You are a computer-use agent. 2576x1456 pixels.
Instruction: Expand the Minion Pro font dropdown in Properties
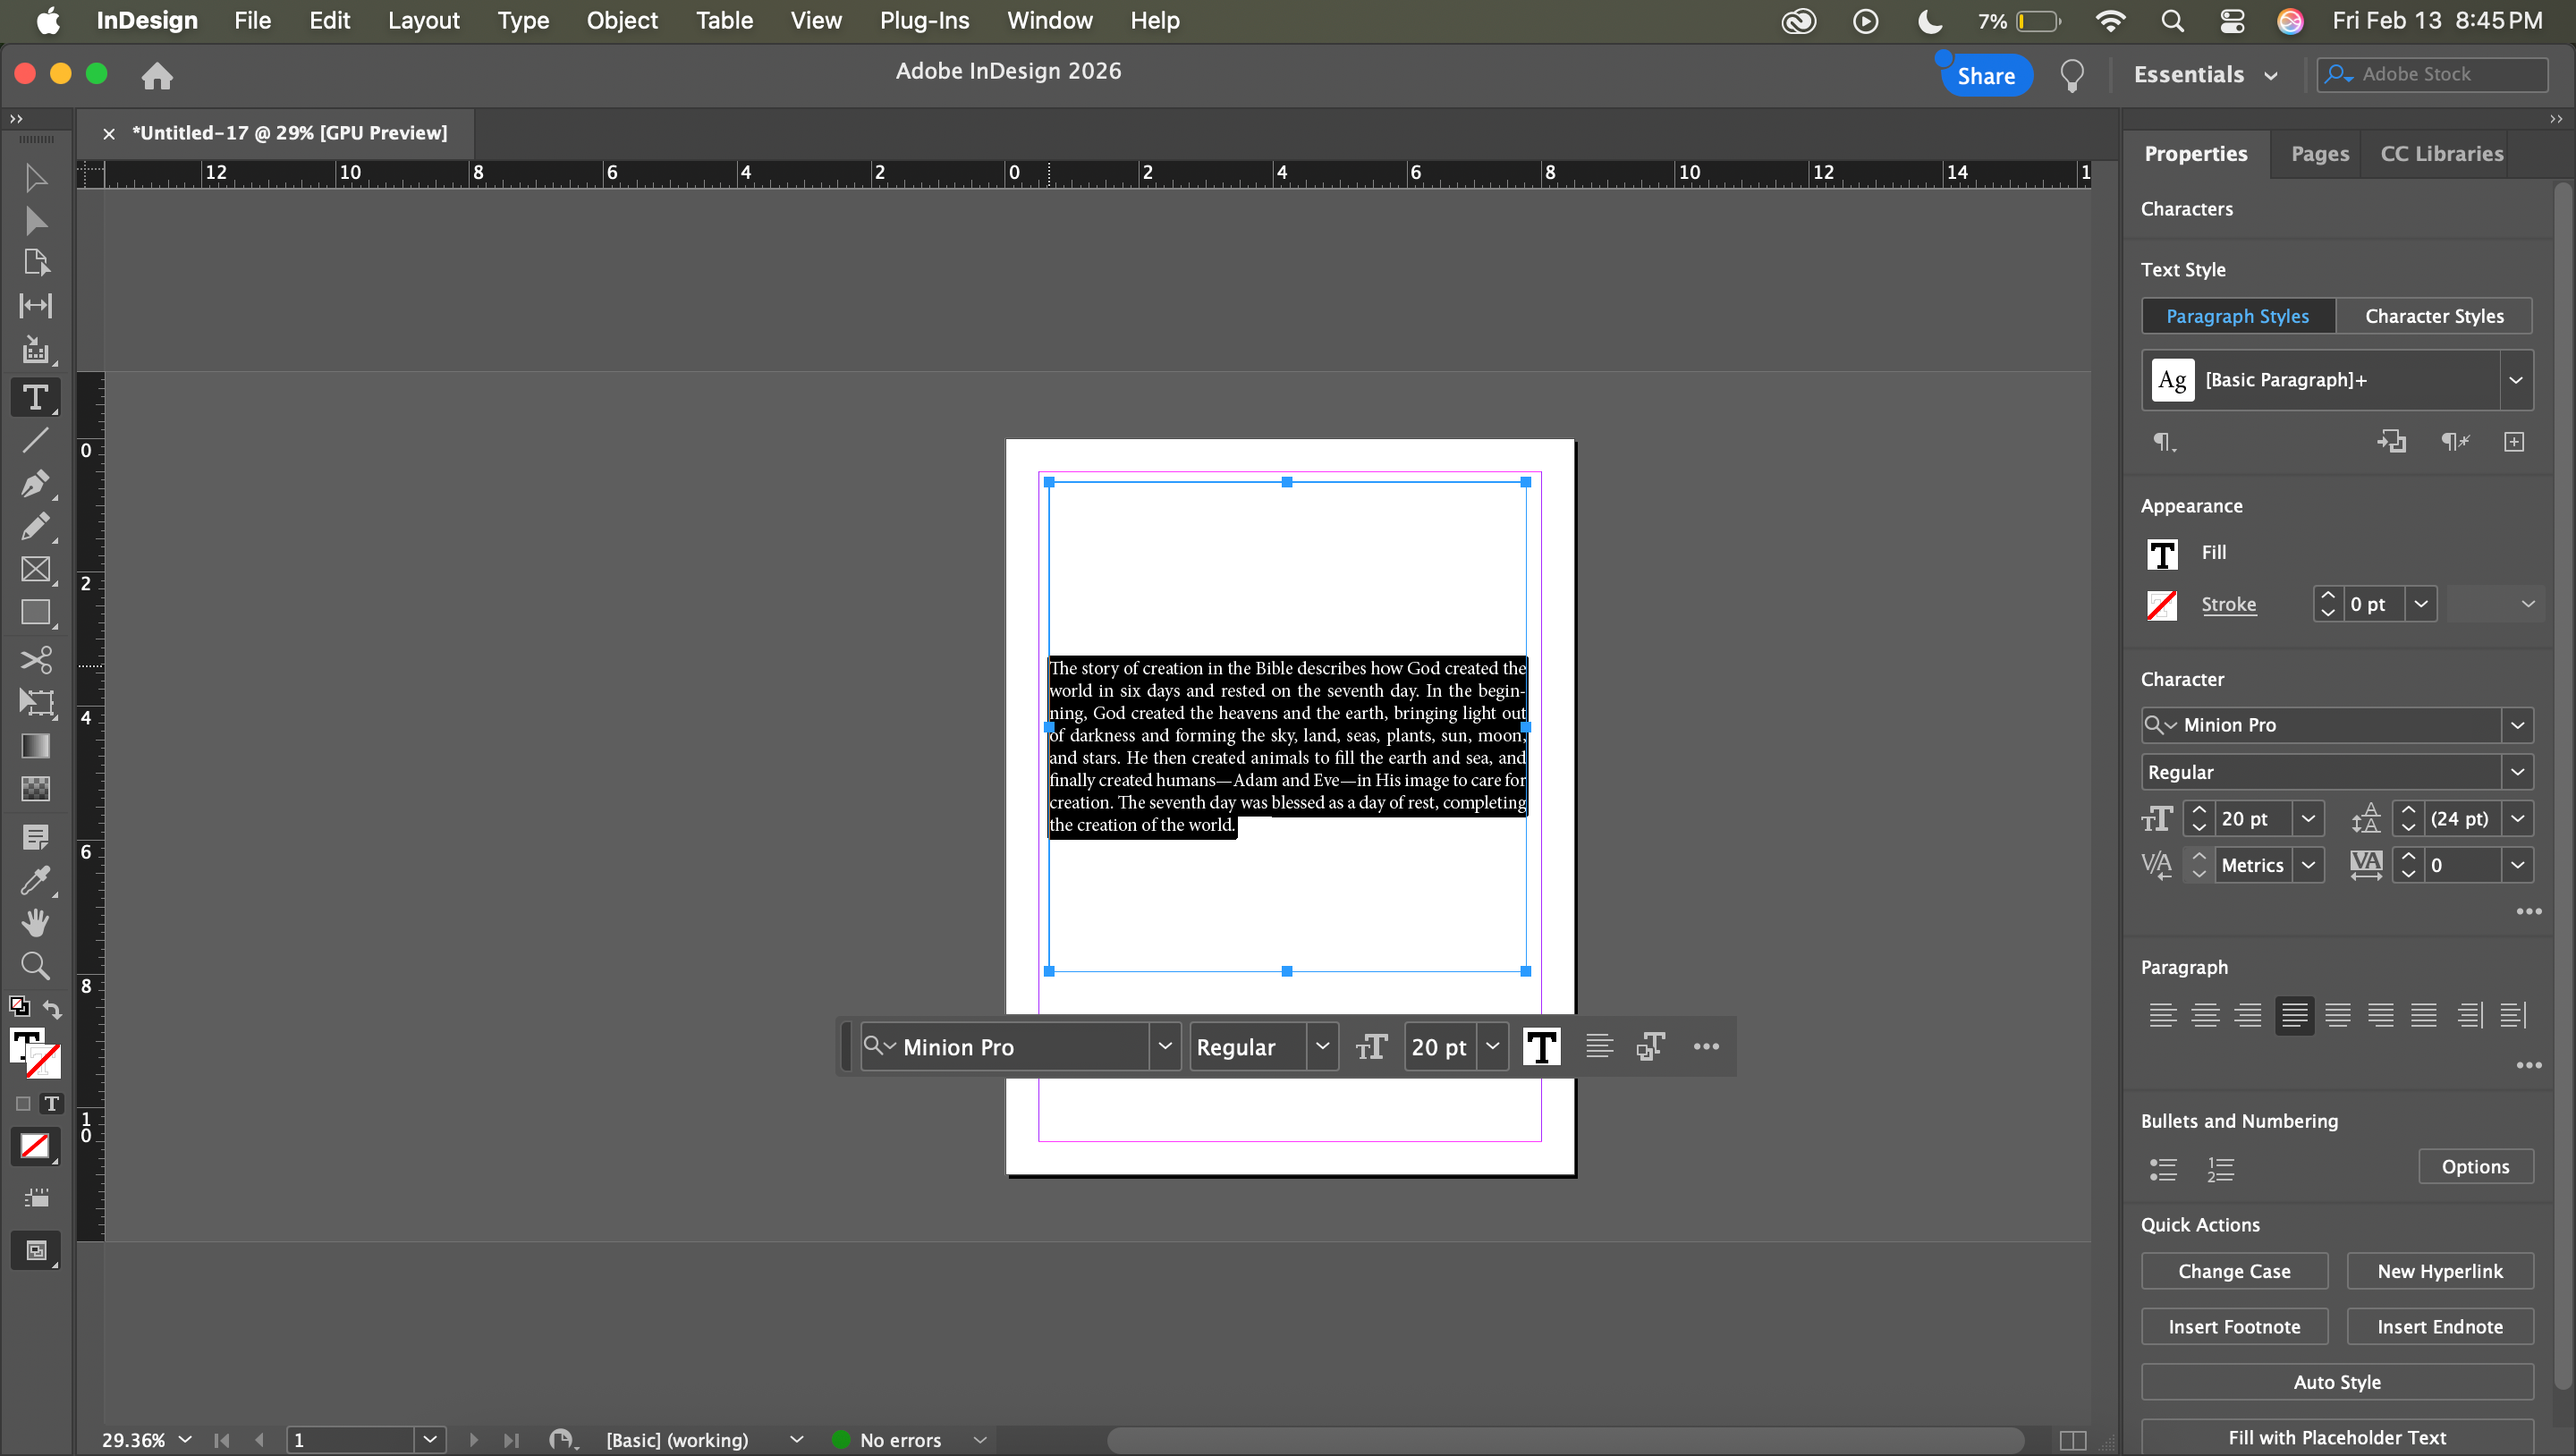coord(2517,725)
